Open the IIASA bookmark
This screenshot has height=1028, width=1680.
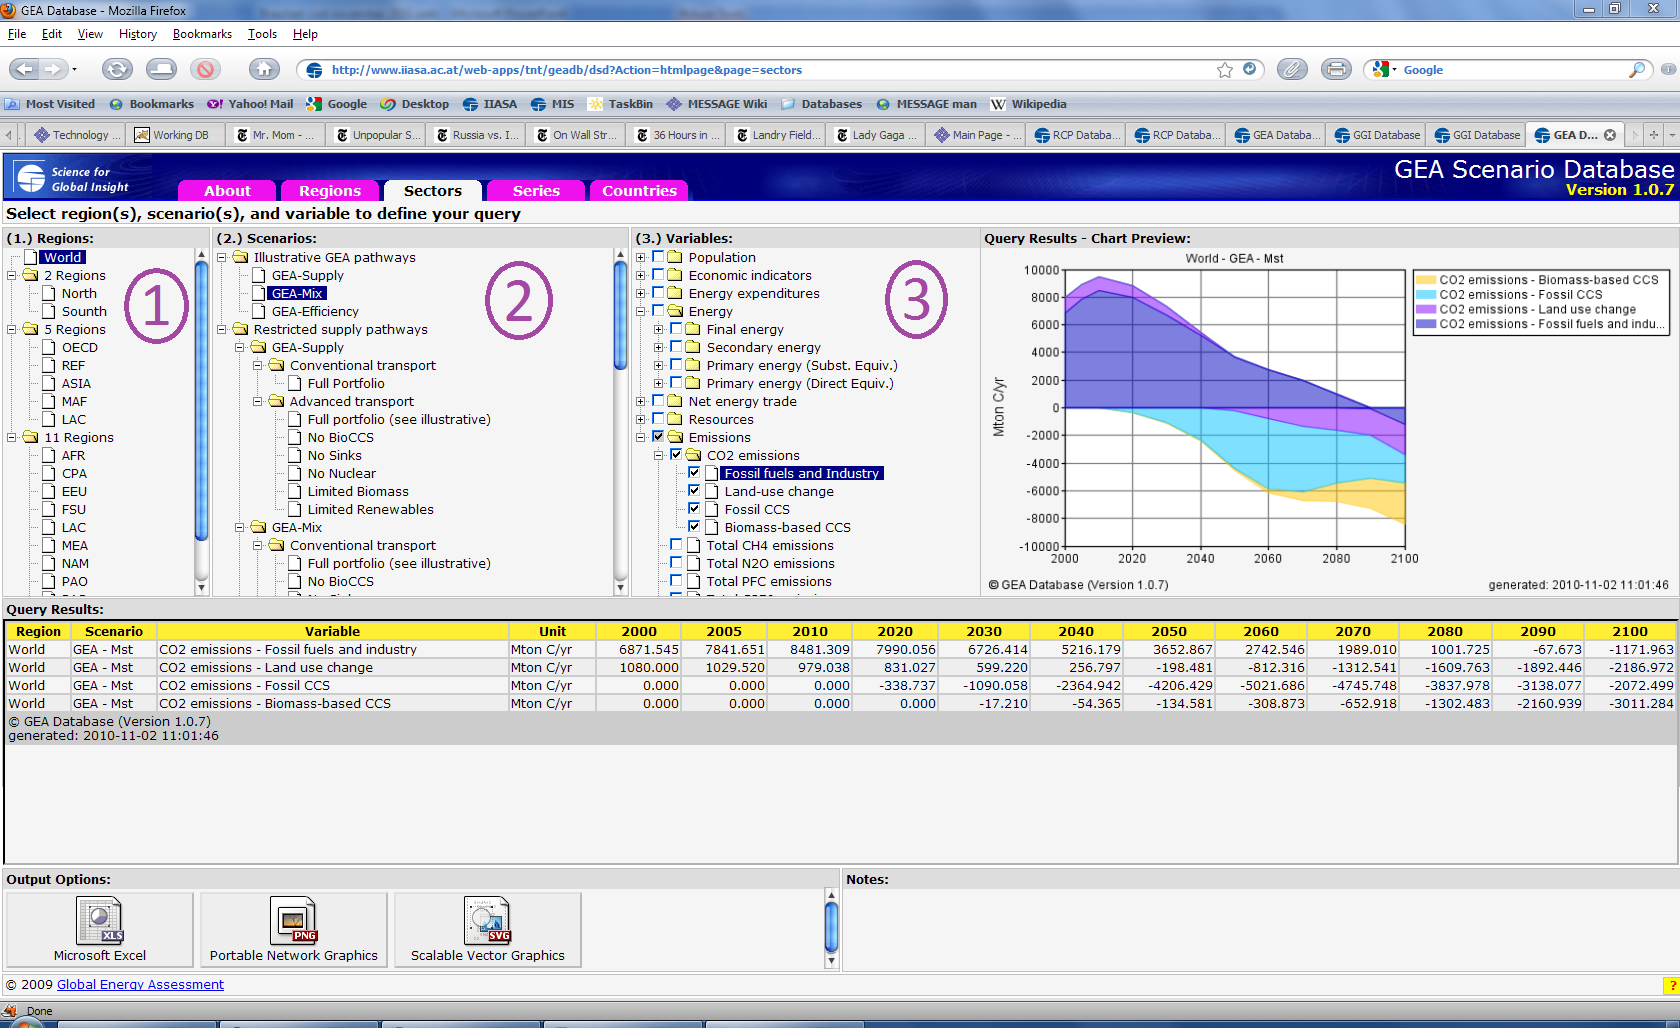490,104
